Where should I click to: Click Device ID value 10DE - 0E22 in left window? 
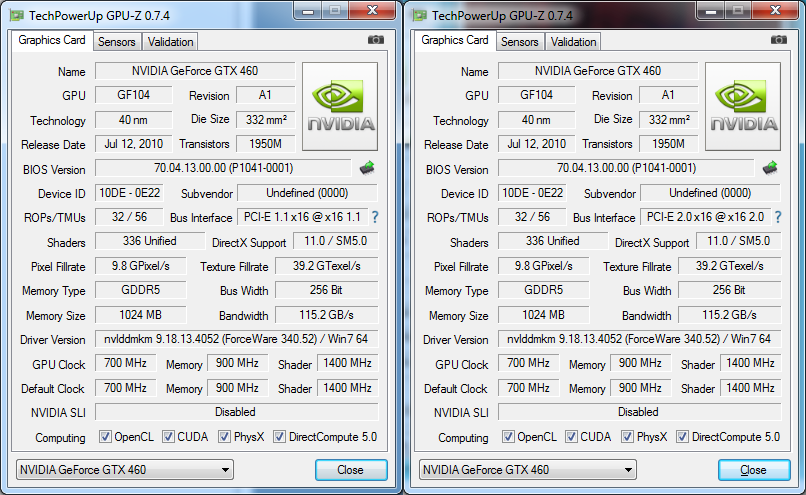129,193
